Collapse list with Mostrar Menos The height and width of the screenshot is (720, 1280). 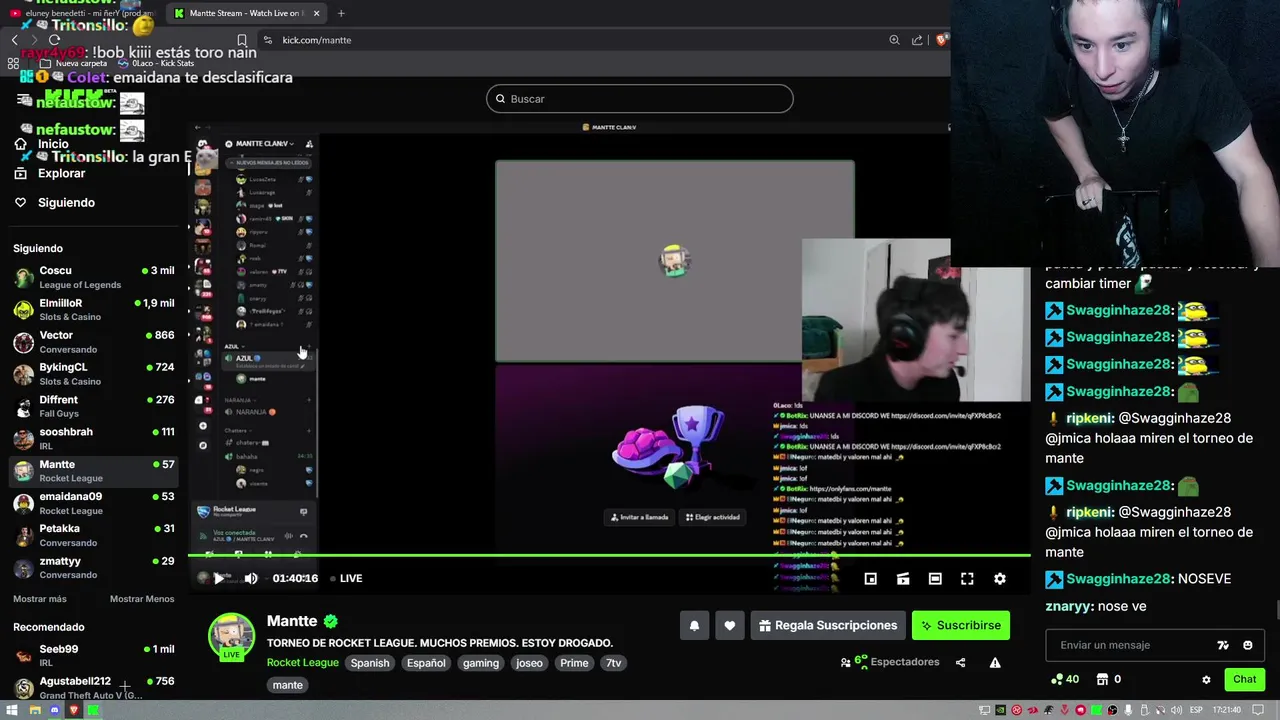tap(142, 599)
